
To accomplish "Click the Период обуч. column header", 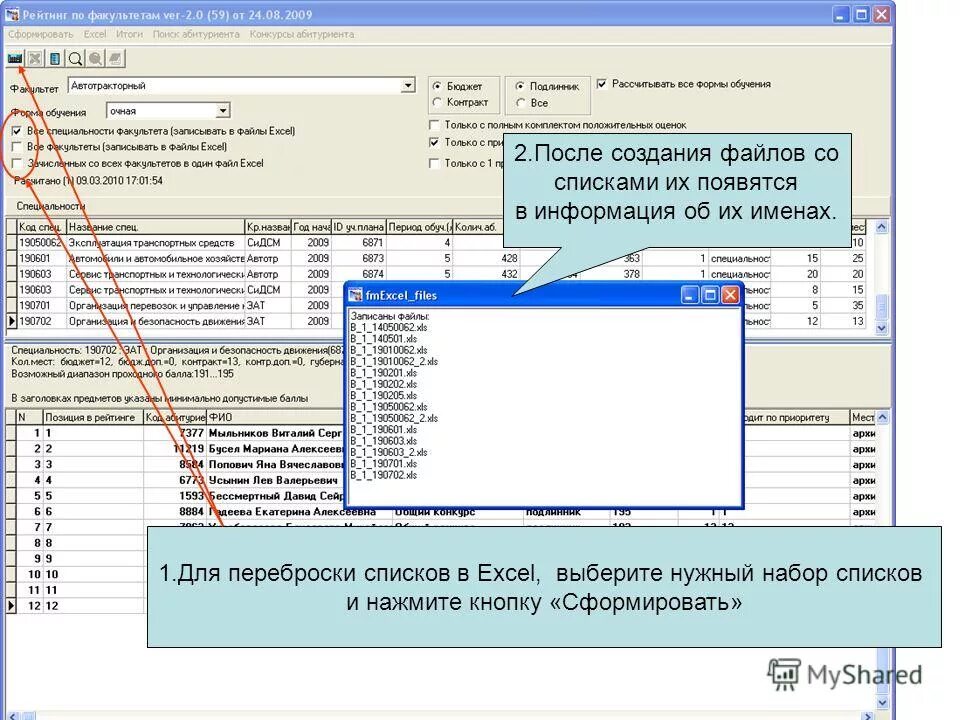I will (x=419, y=227).
